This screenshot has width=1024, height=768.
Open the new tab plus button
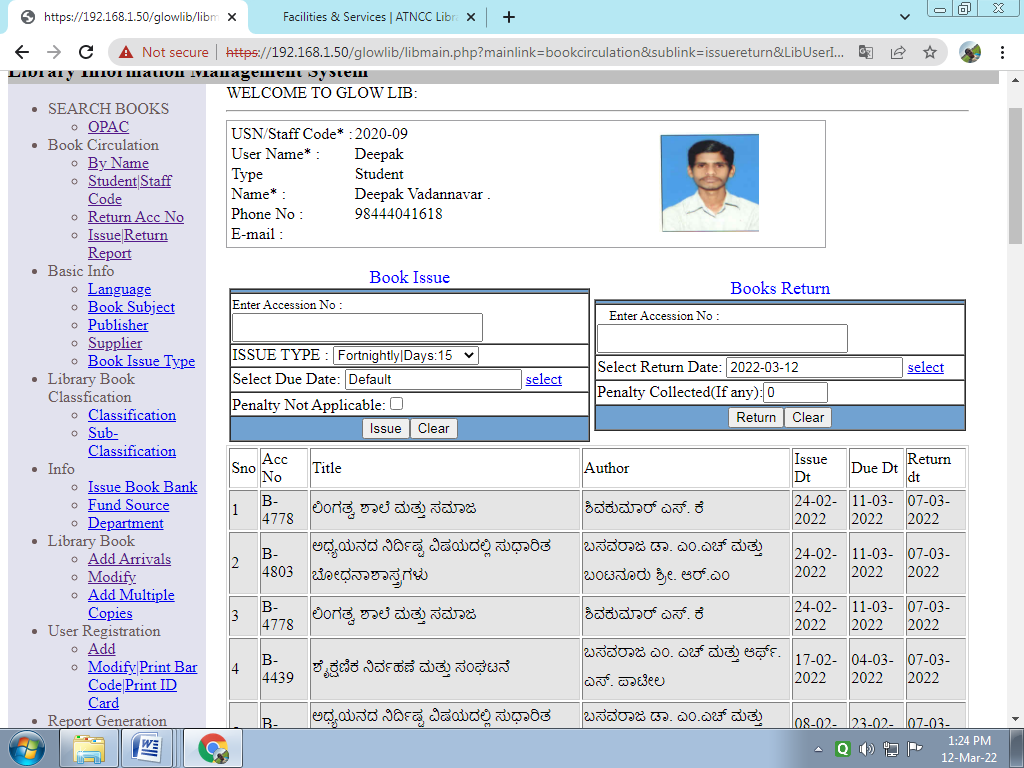click(x=509, y=17)
